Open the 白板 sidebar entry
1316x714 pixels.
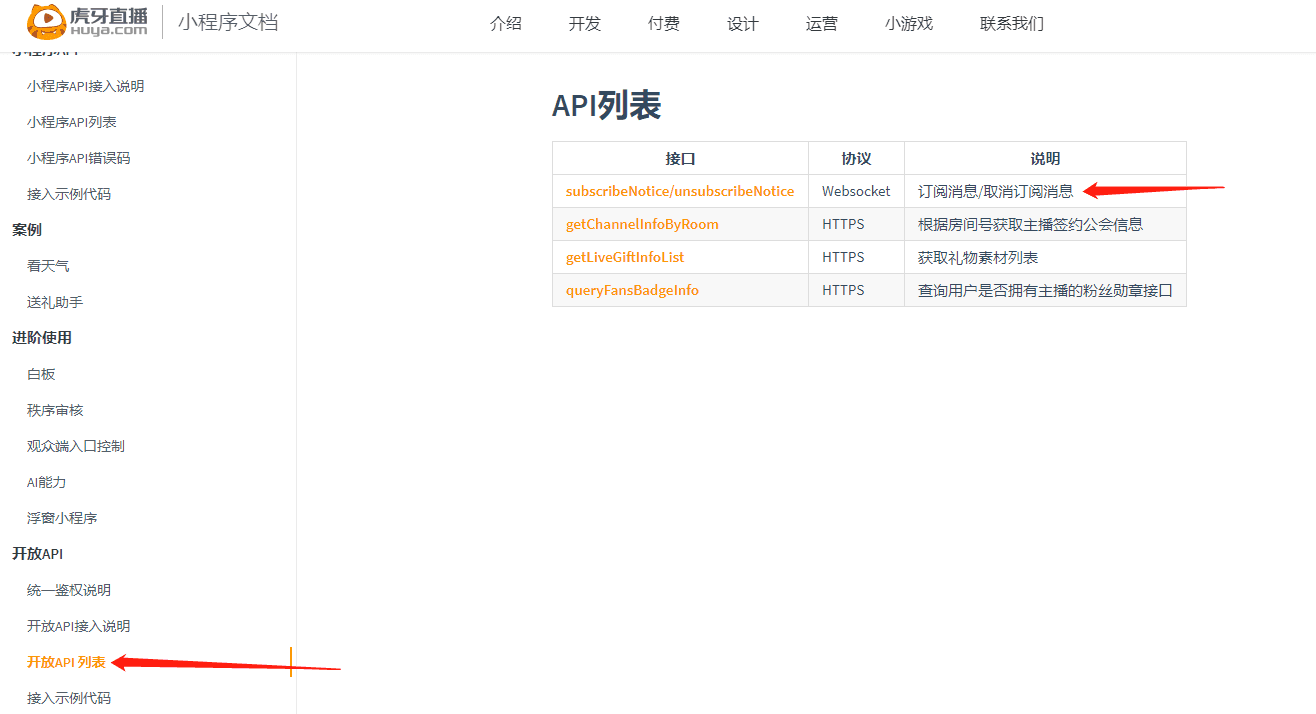point(41,374)
